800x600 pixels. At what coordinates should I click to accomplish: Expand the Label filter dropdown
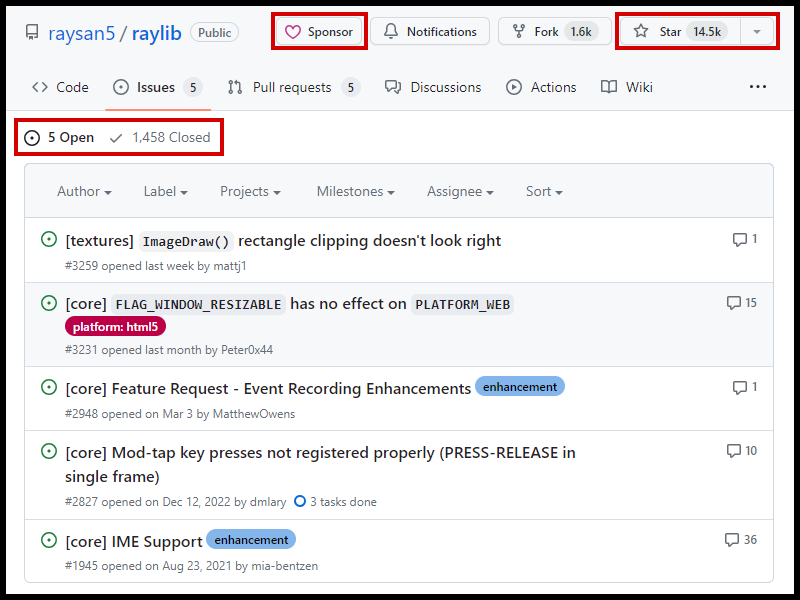(166, 191)
